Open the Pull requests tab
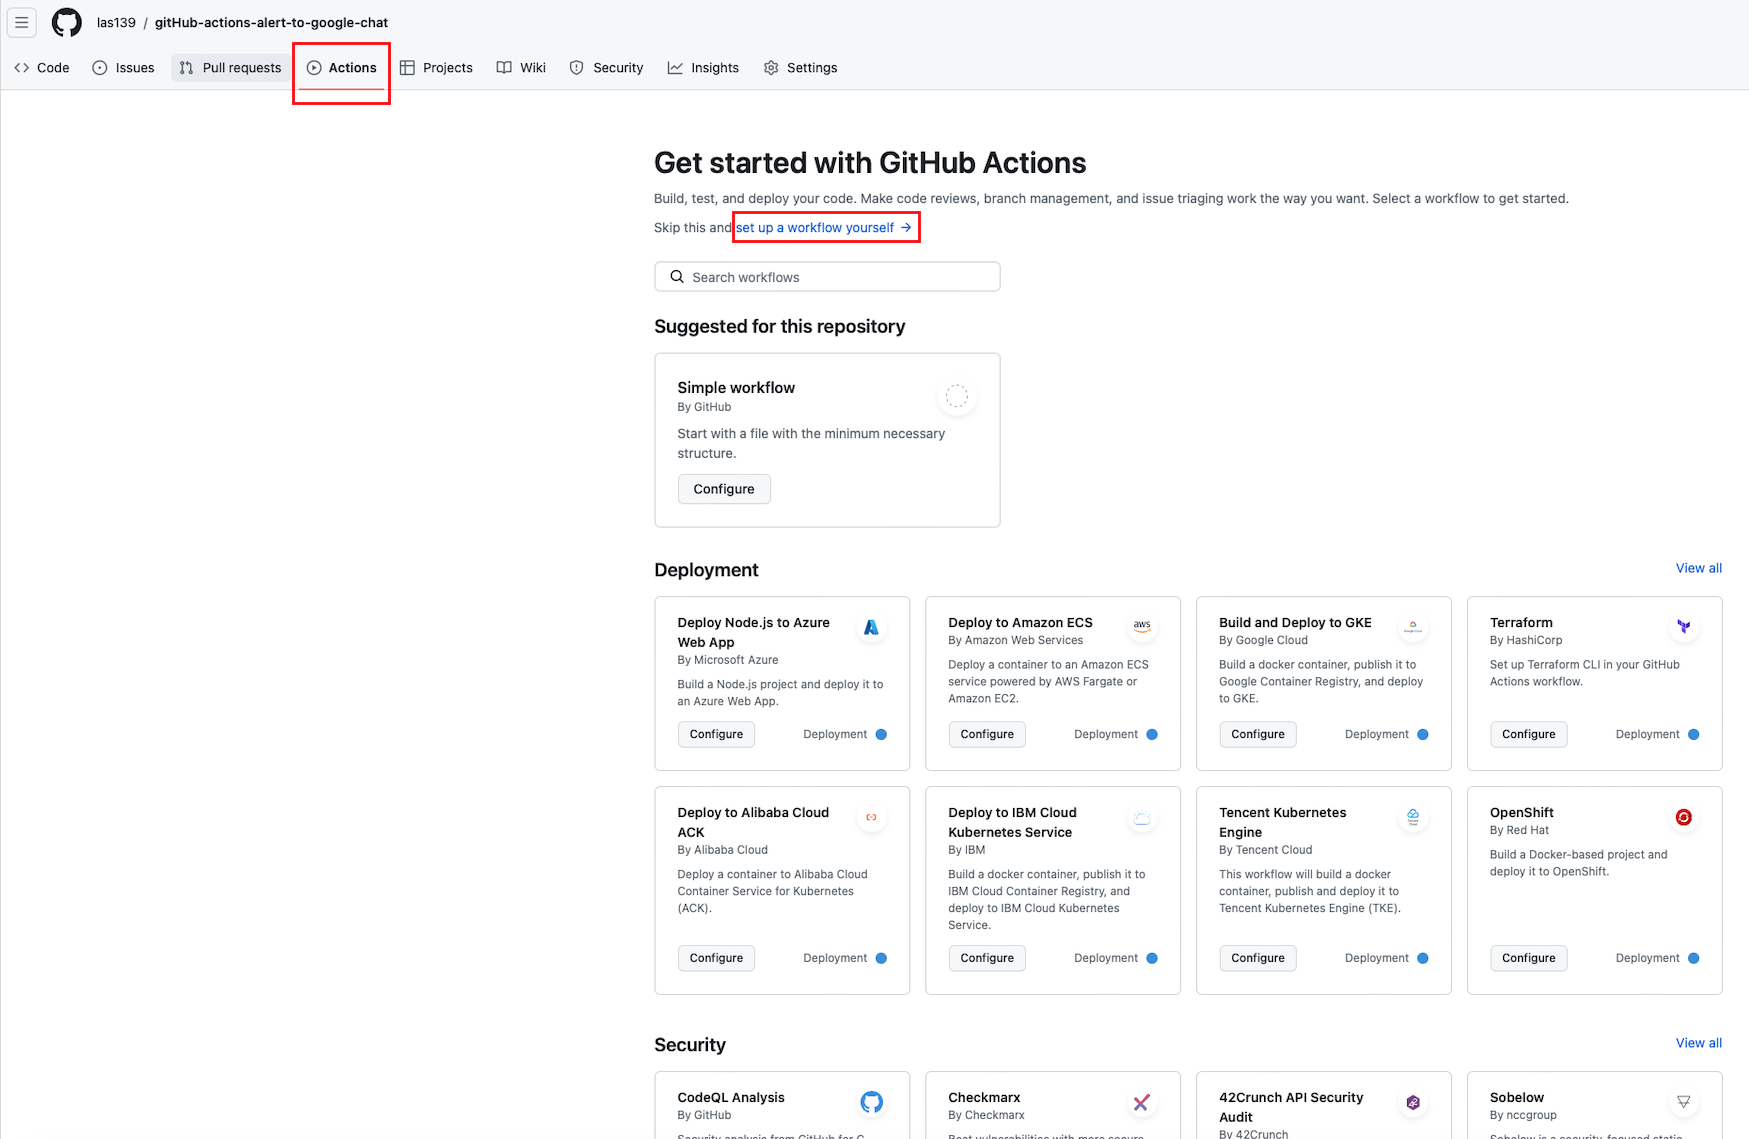Image resolution: width=1749 pixels, height=1139 pixels. pos(231,68)
